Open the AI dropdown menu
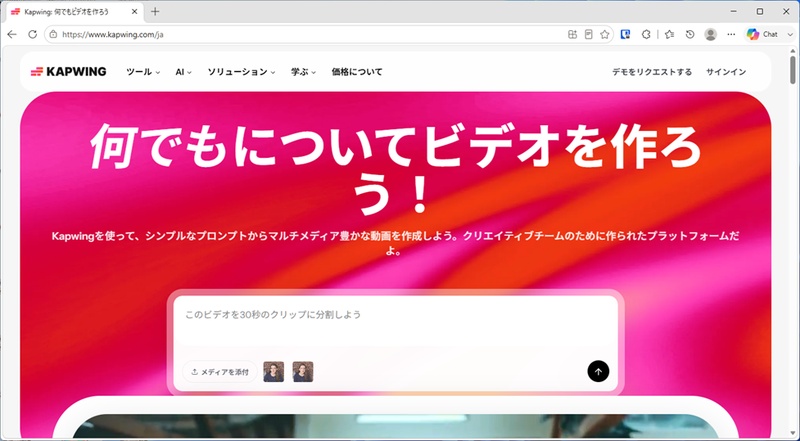Image resolution: width=800 pixels, height=441 pixels. [184, 72]
